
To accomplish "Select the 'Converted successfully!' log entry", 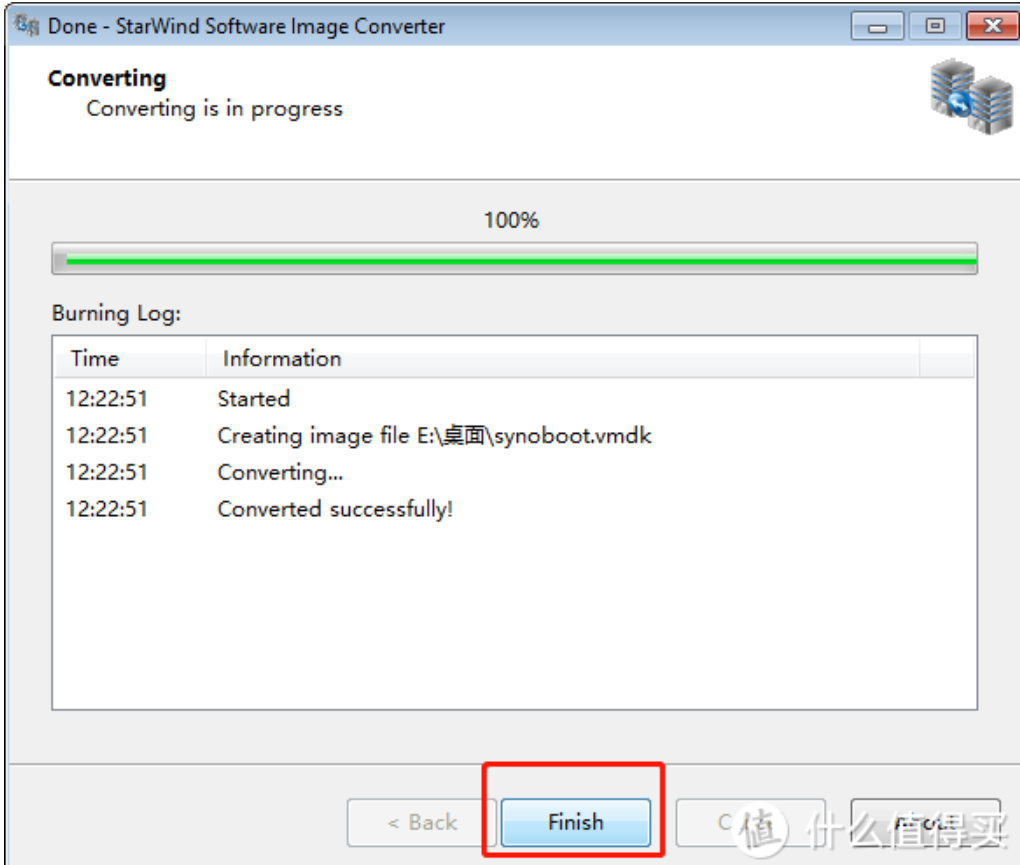I will 514,509.
